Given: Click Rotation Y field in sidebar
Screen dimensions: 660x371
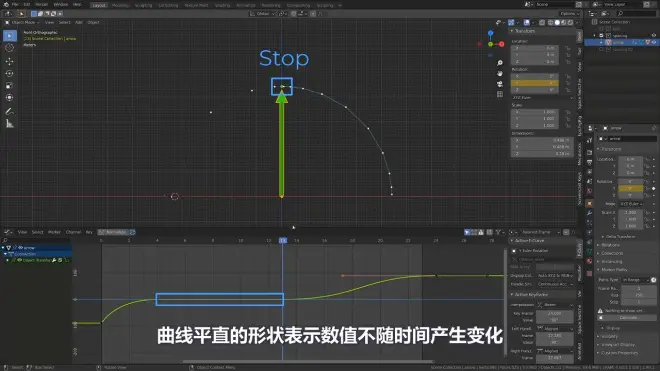Looking at the screenshot, I should tap(535, 83).
